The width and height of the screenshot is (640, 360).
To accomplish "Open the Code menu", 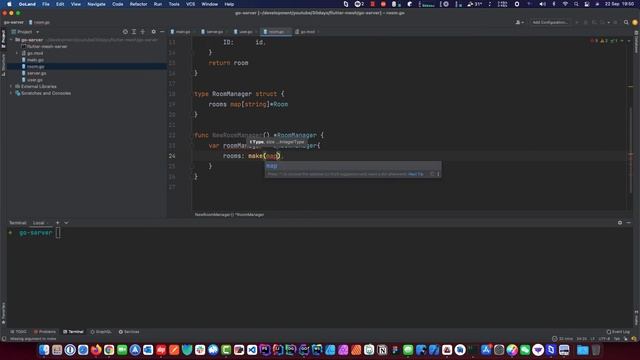I will click(118, 4).
